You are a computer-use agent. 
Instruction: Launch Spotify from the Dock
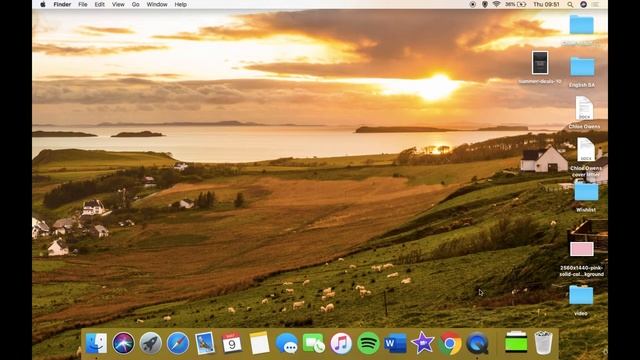click(368, 343)
